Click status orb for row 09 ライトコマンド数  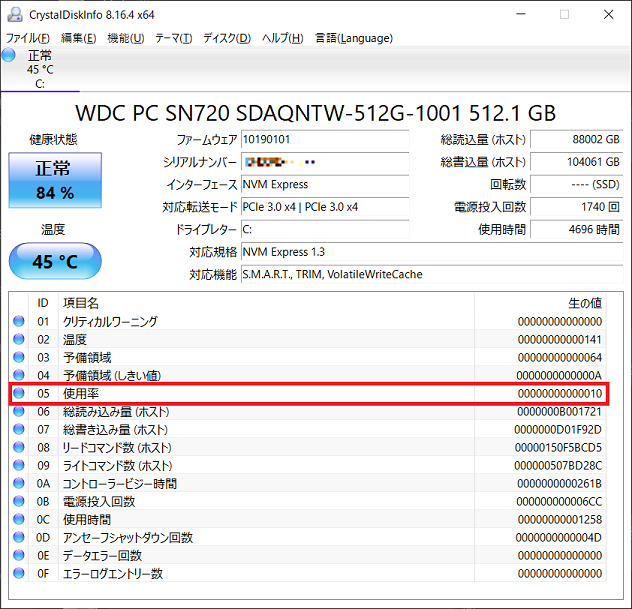pyautogui.click(x=19, y=465)
